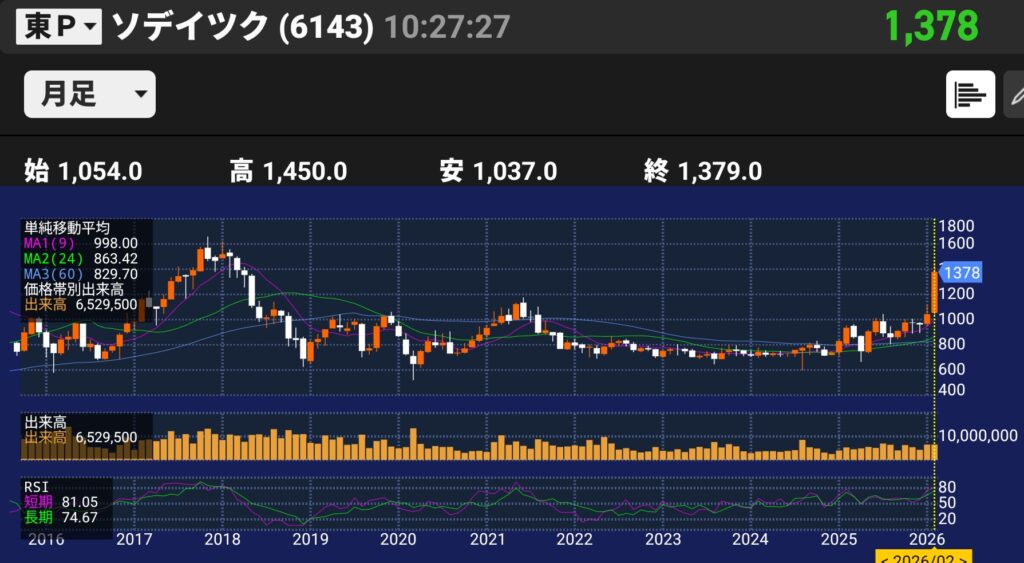
Task: Click the current price 1,378 in green
Action: [x=931, y=27]
